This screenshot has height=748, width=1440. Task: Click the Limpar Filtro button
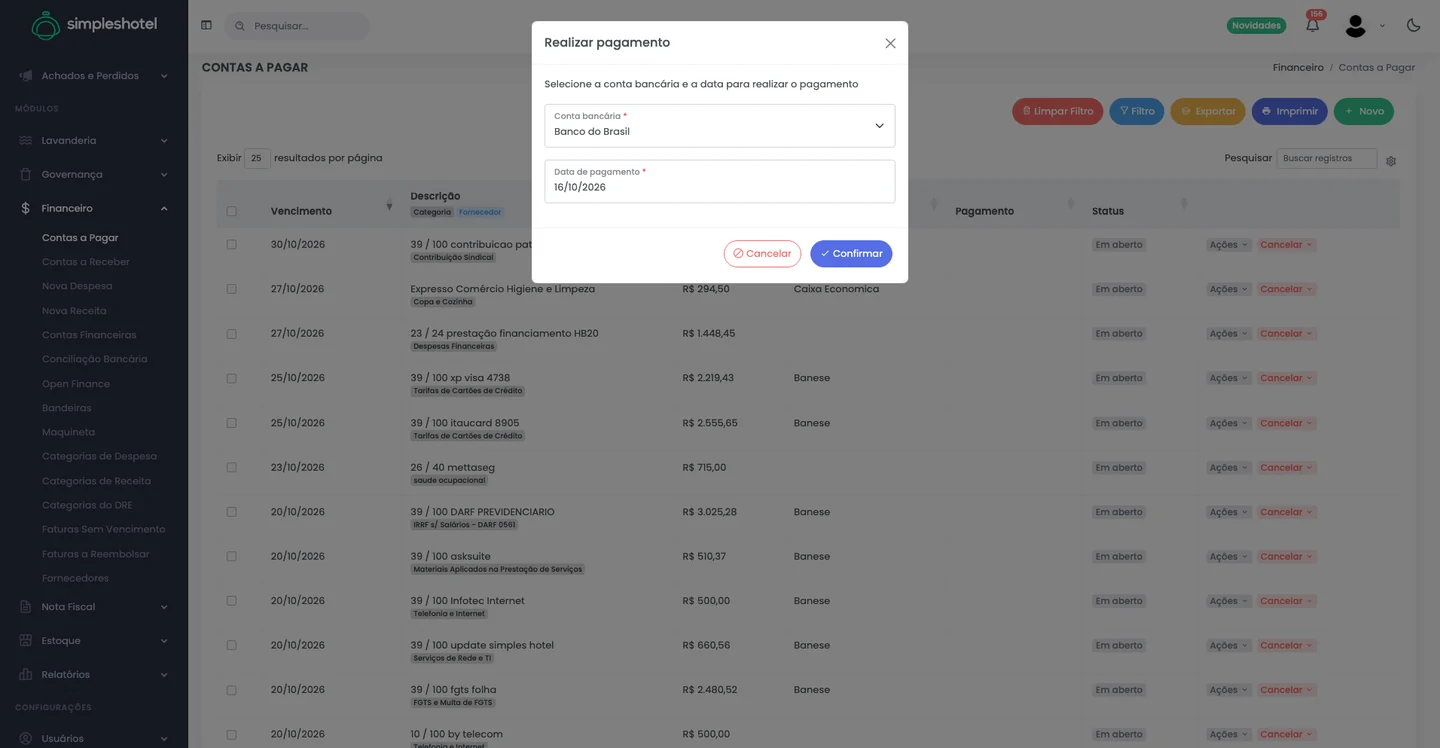tap(1057, 111)
